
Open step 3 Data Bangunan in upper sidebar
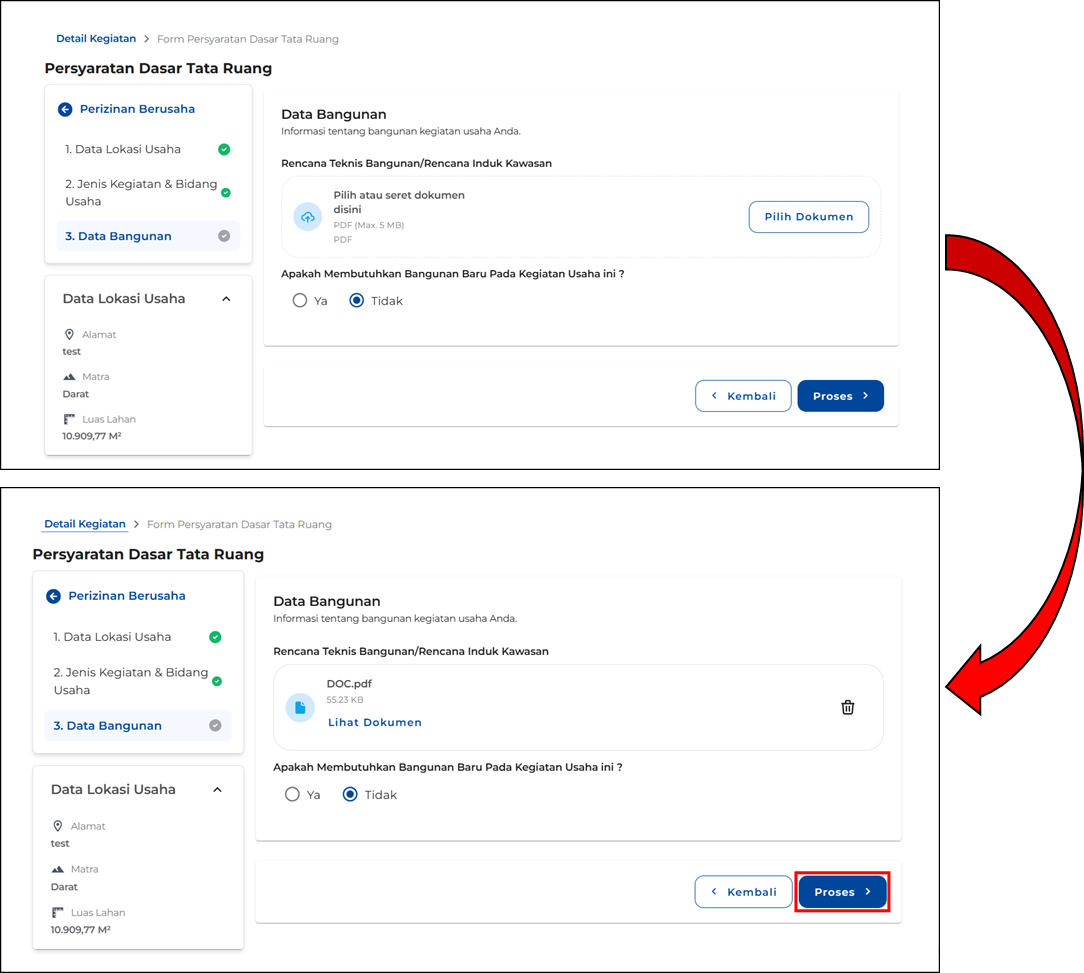click(x=118, y=236)
